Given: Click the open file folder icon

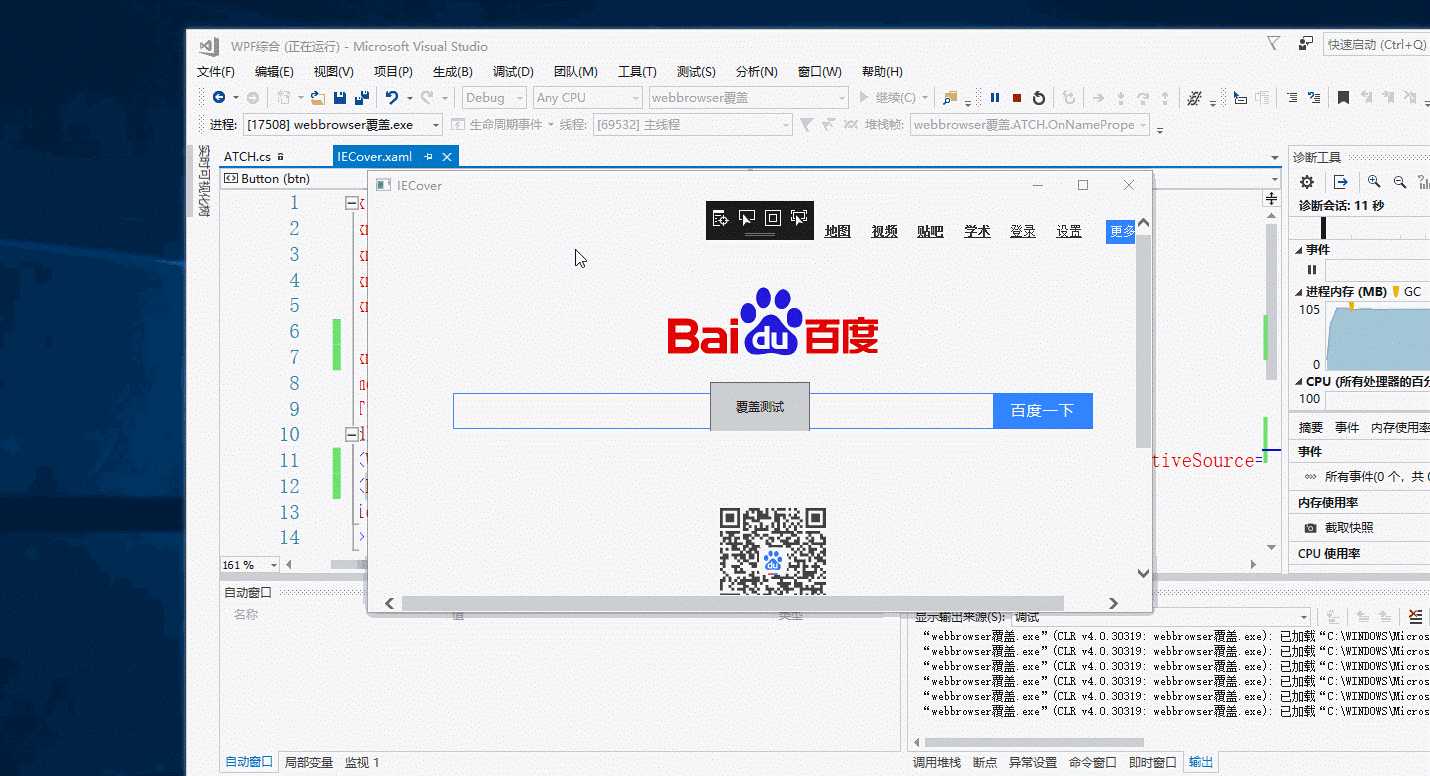Looking at the screenshot, I should [317, 97].
